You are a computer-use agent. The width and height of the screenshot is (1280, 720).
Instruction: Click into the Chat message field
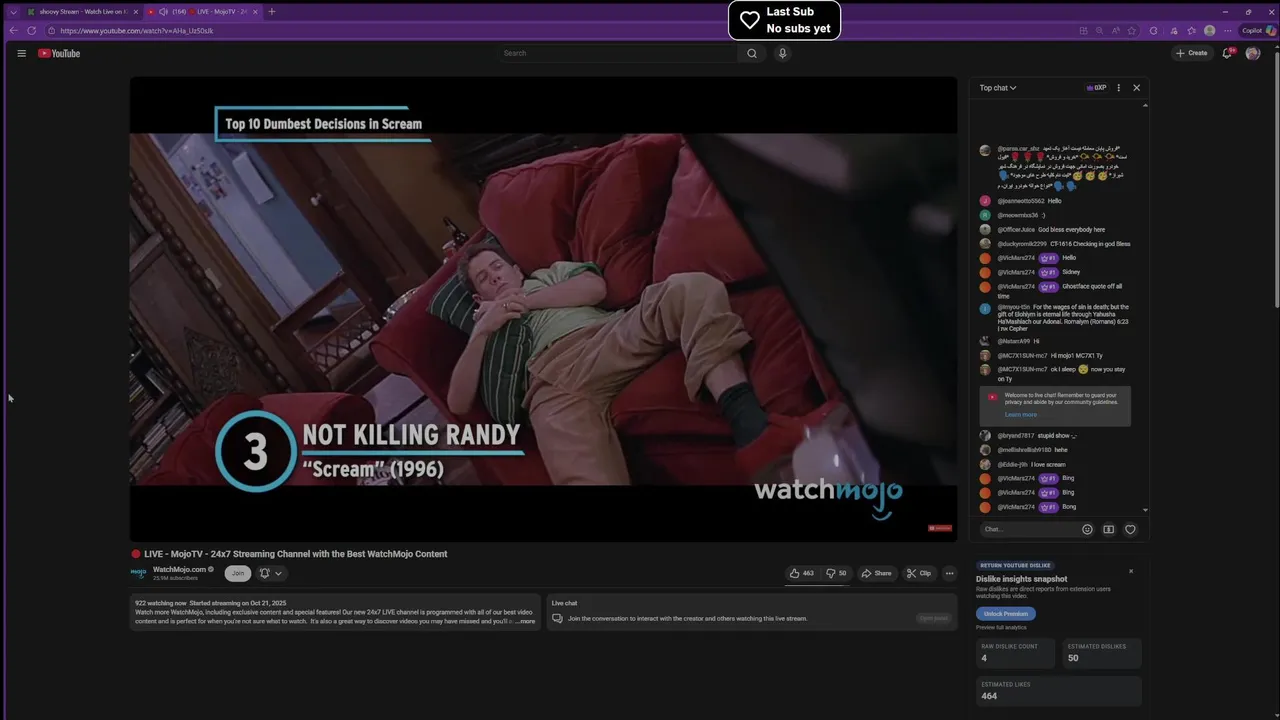pyautogui.click(x=1028, y=529)
